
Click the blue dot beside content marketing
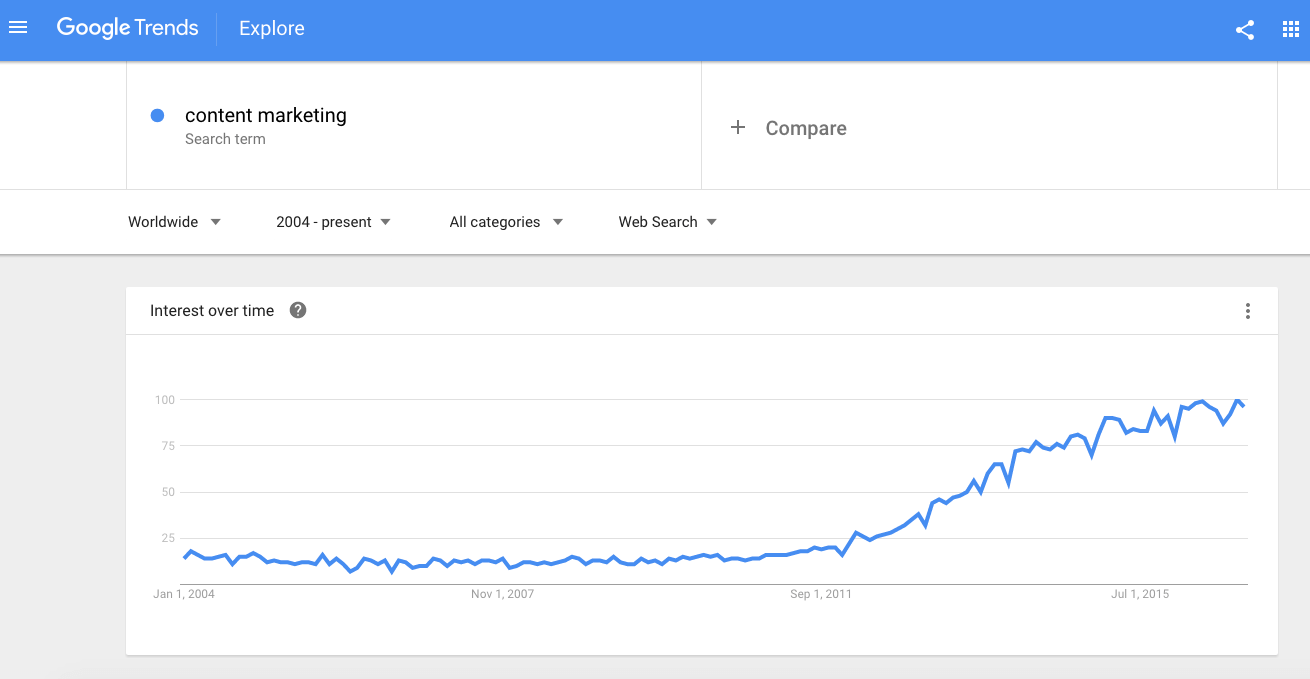pos(157,116)
